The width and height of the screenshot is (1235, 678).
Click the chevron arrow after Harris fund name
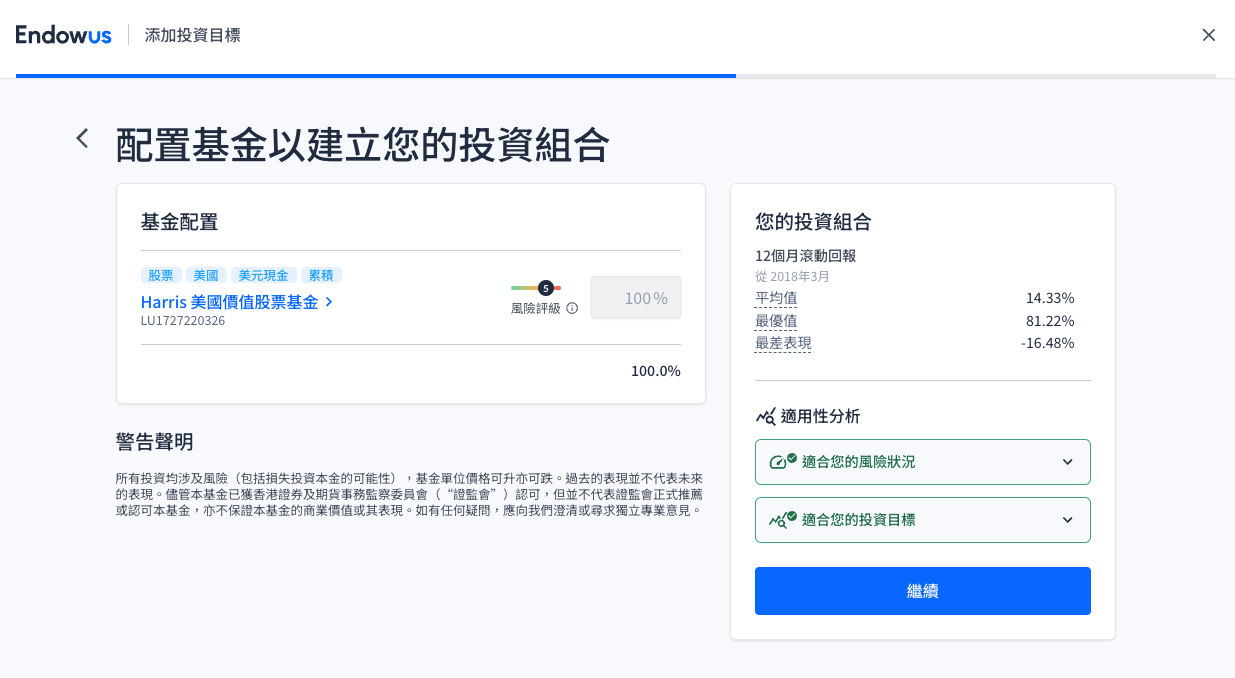point(330,302)
